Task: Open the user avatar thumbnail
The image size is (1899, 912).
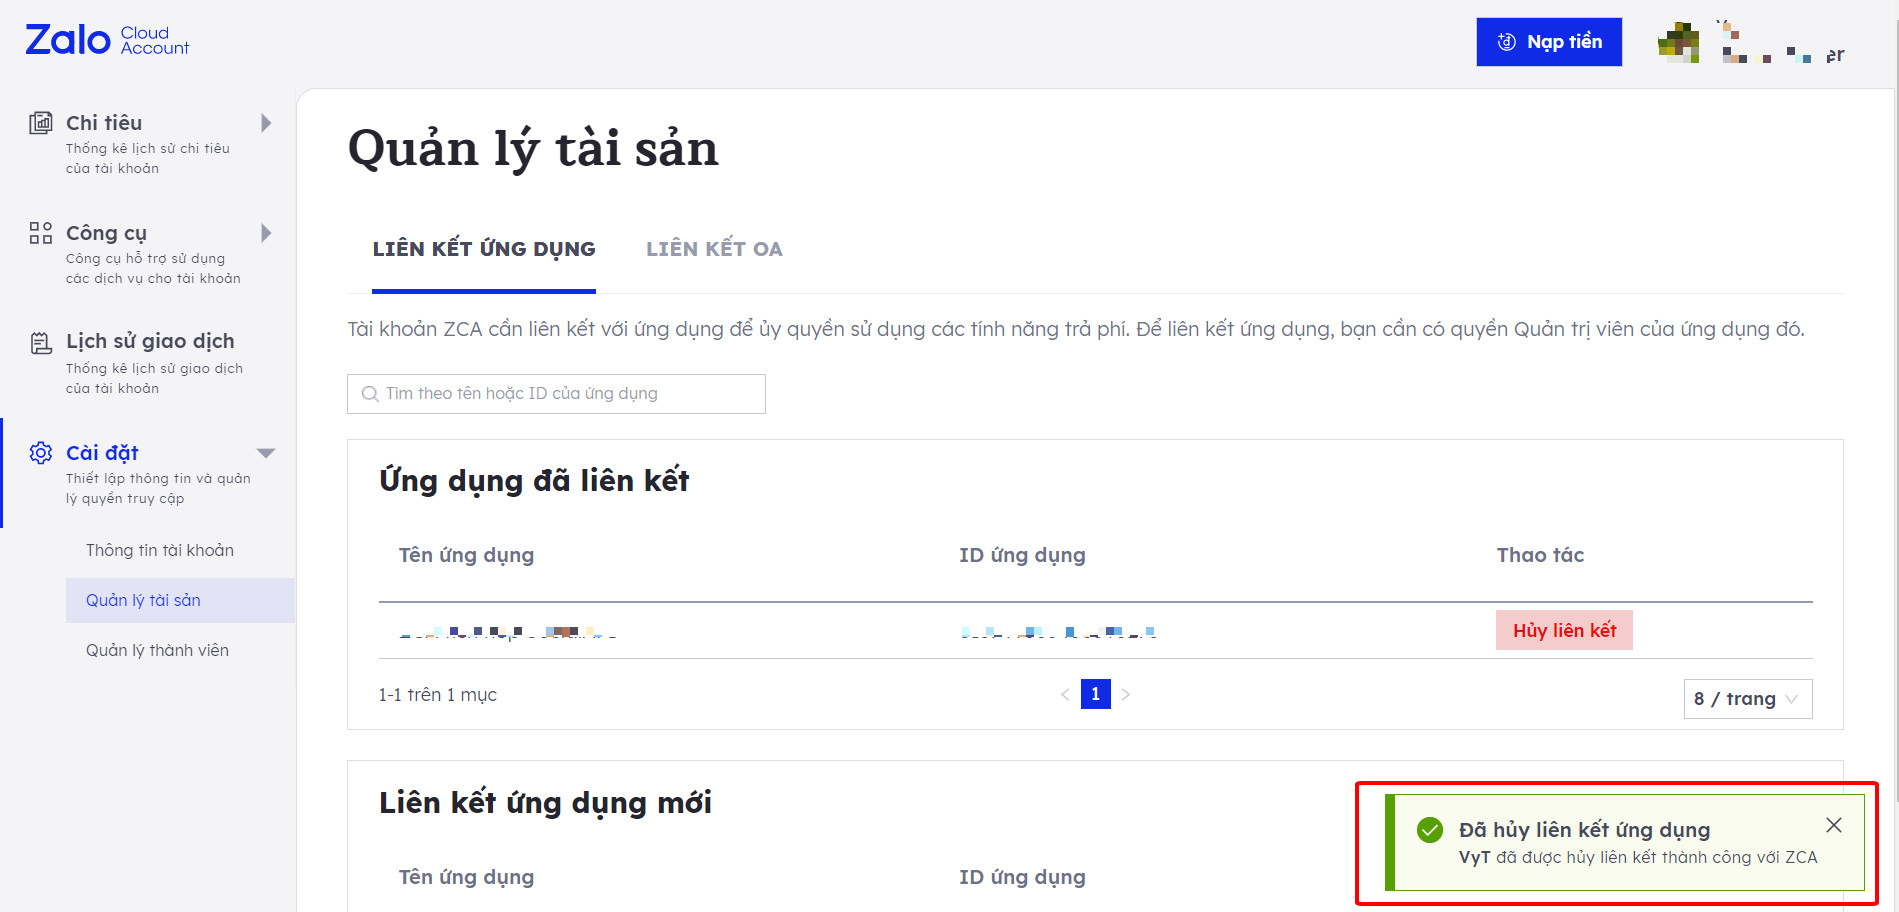Action: click(x=1679, y=42)
